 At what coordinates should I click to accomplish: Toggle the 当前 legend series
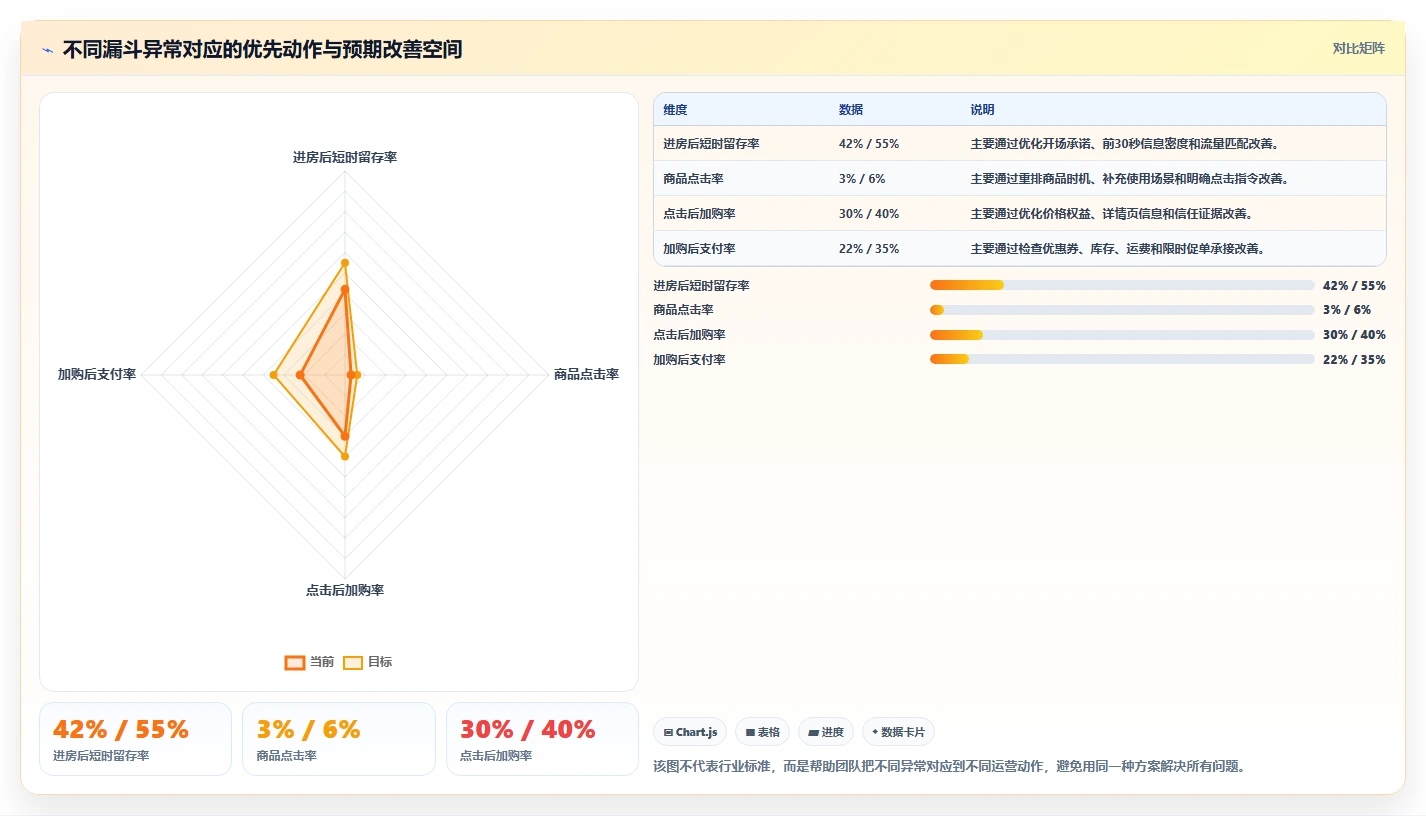pyautogui.click(x=310, y=662)
